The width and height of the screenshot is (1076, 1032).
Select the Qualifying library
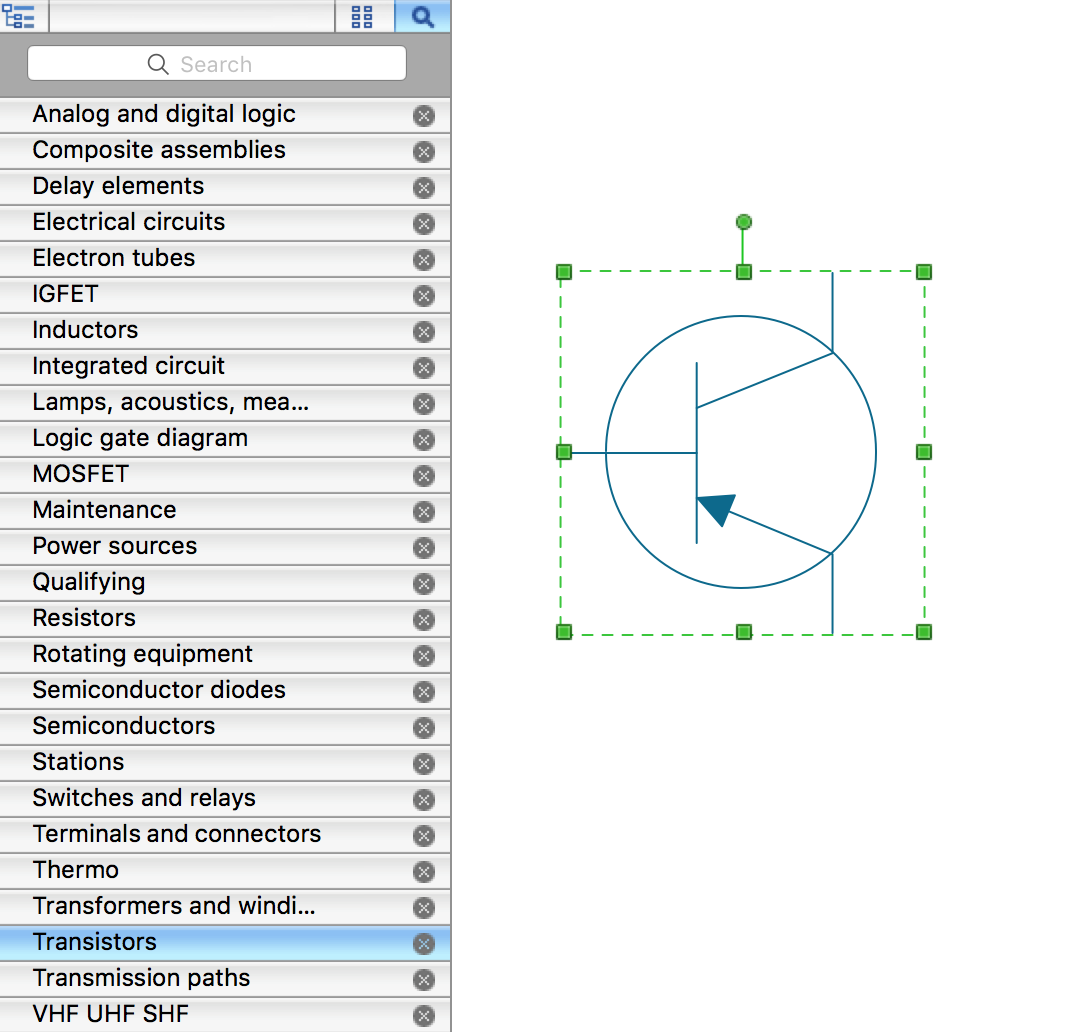click(225, 583)
